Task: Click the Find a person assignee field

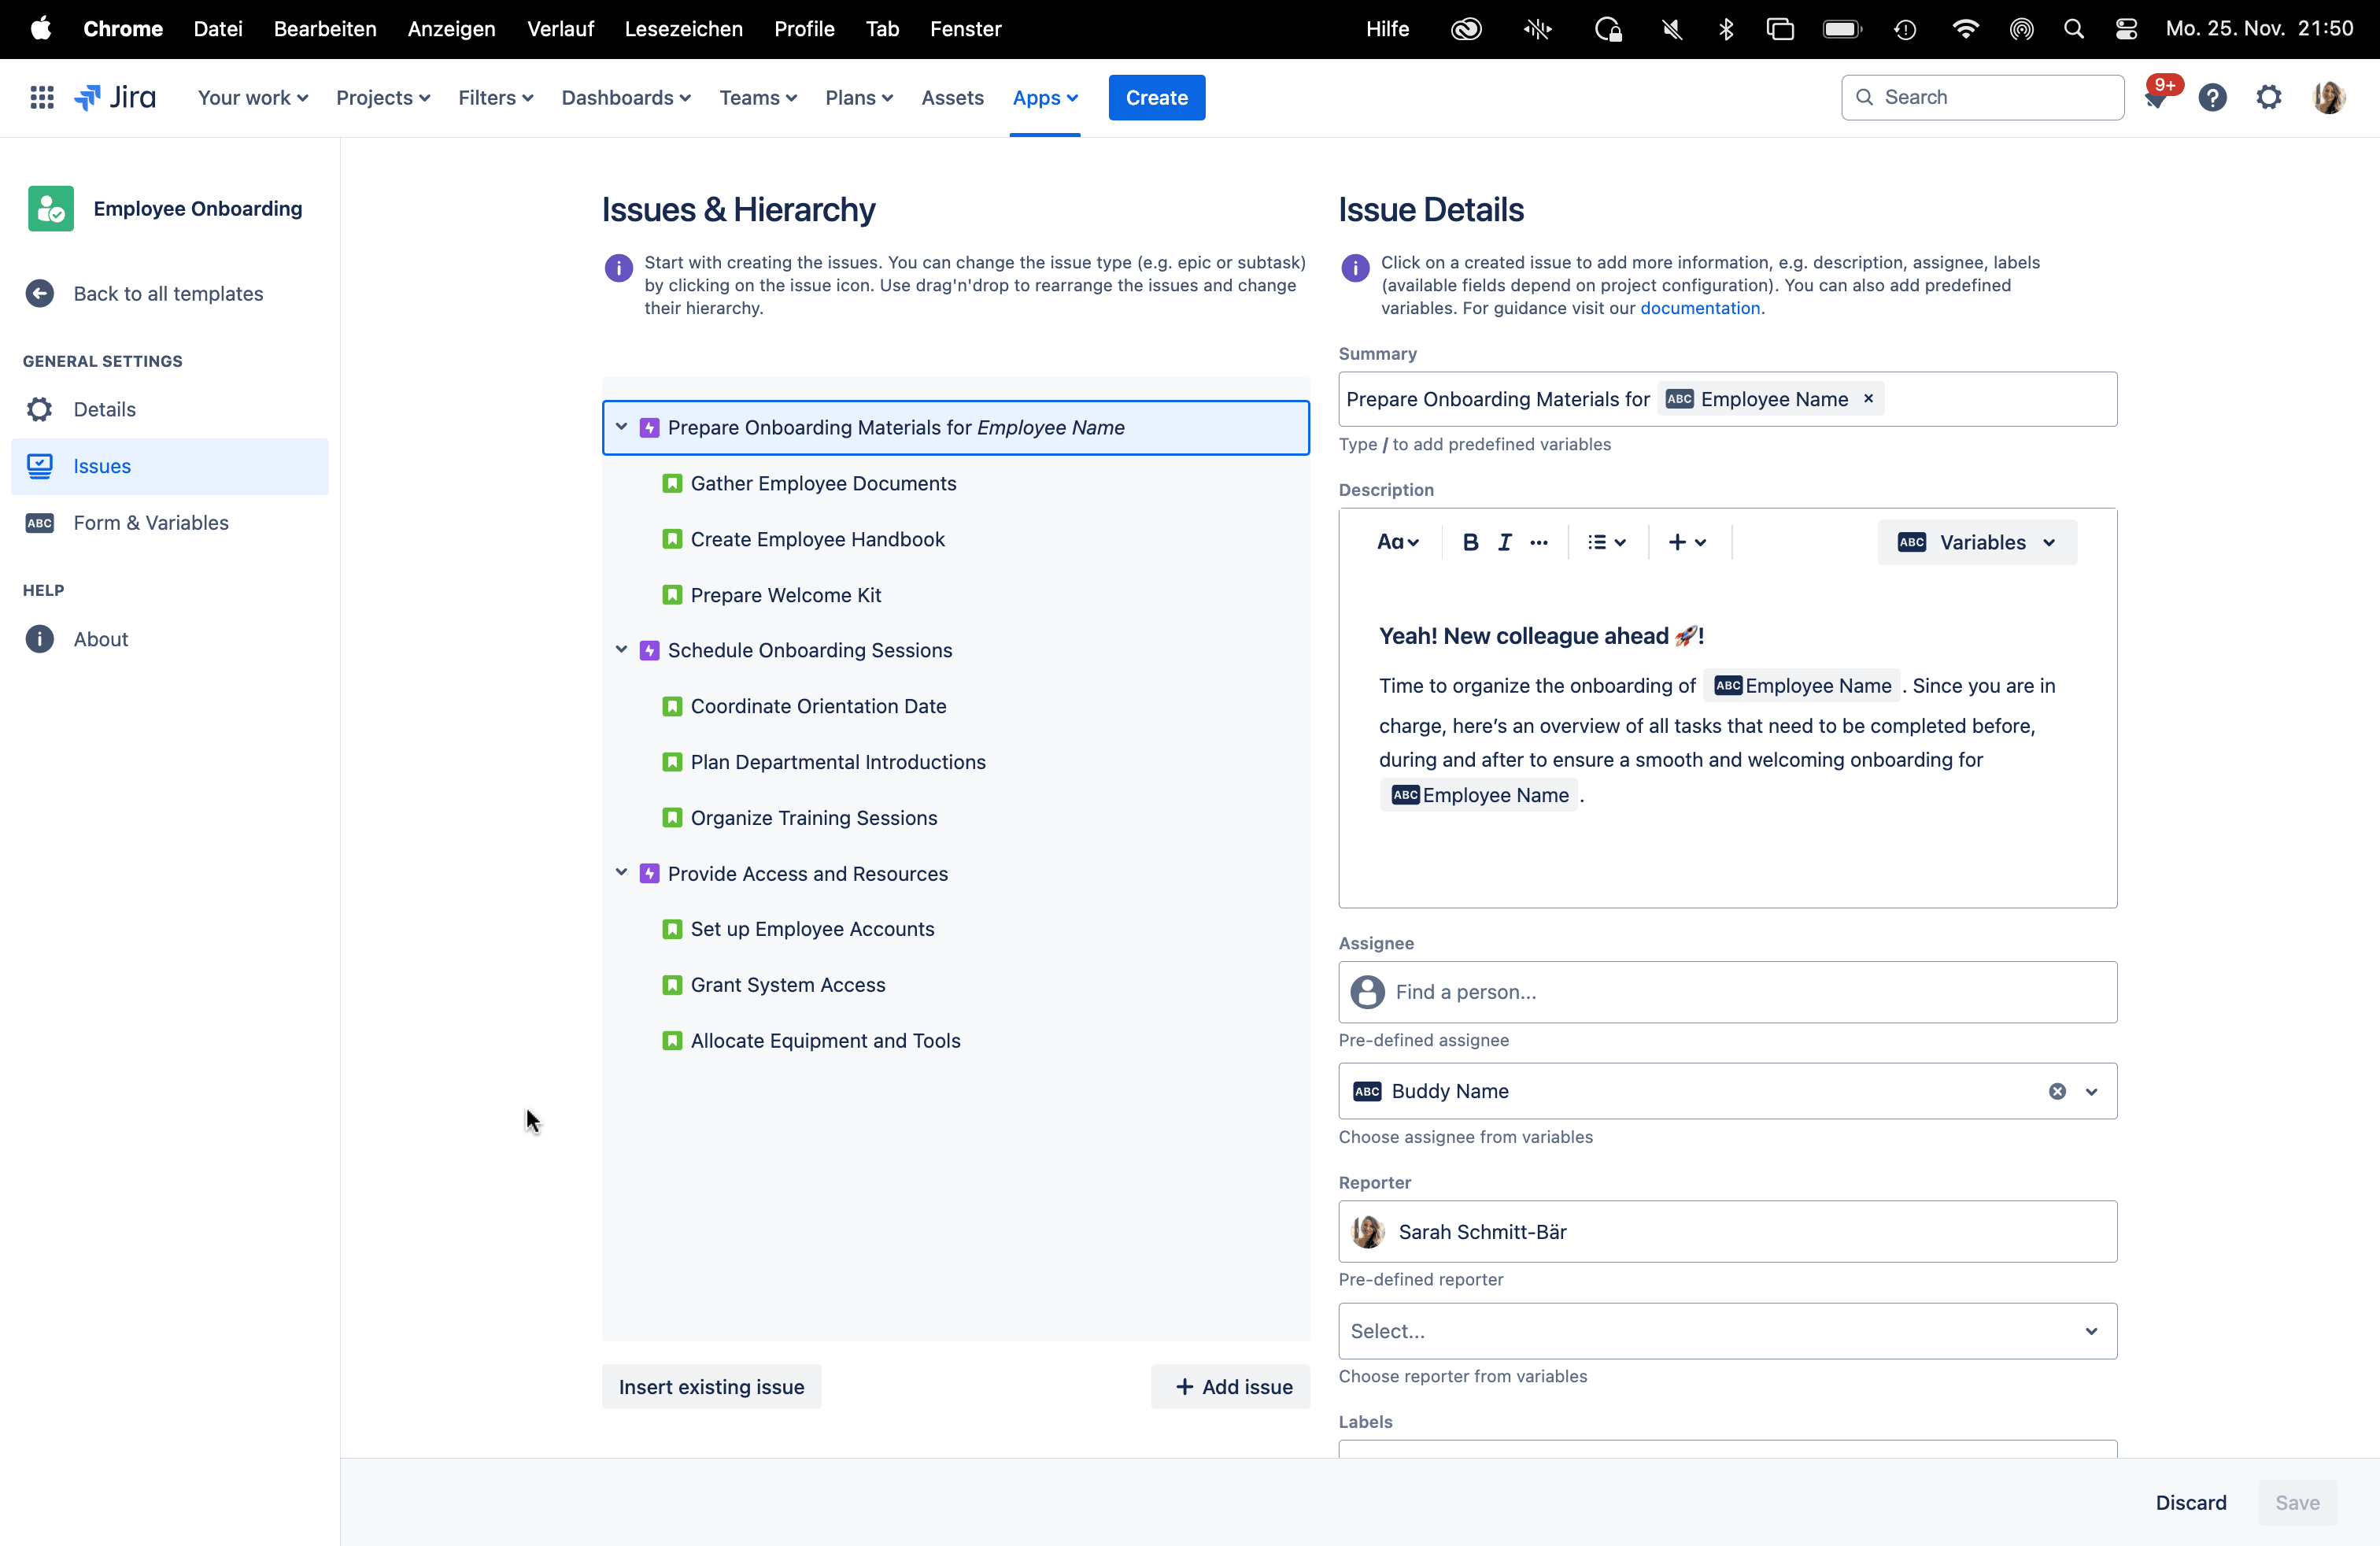Action: (1727, 992)
